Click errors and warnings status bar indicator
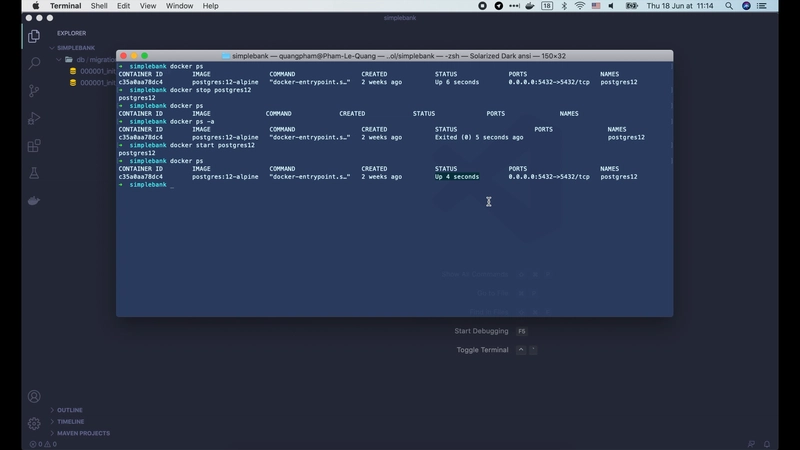The image size is (800, 450). tap(43, 444)
